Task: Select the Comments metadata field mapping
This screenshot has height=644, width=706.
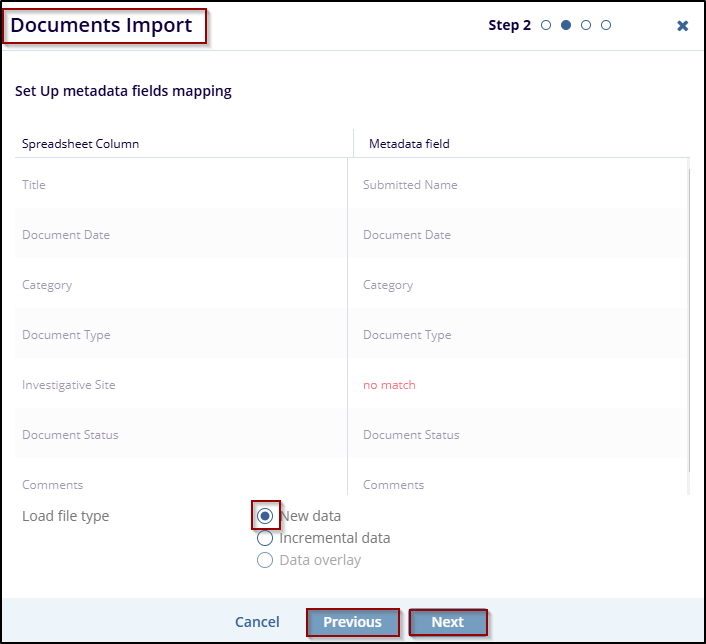Action: coord(393,485)
